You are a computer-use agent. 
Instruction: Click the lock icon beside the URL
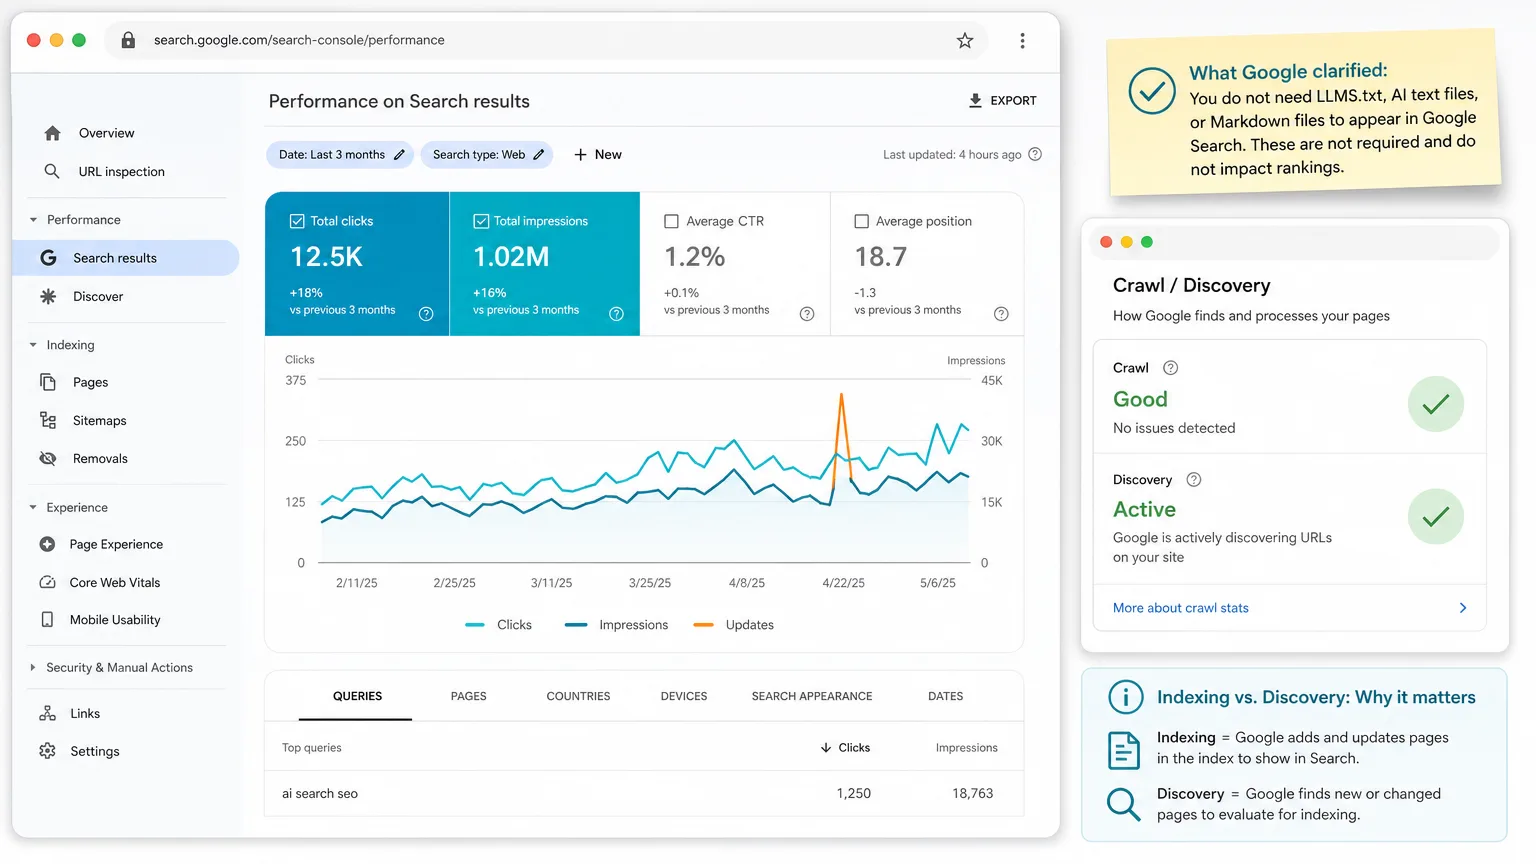[x=128, y=40]
